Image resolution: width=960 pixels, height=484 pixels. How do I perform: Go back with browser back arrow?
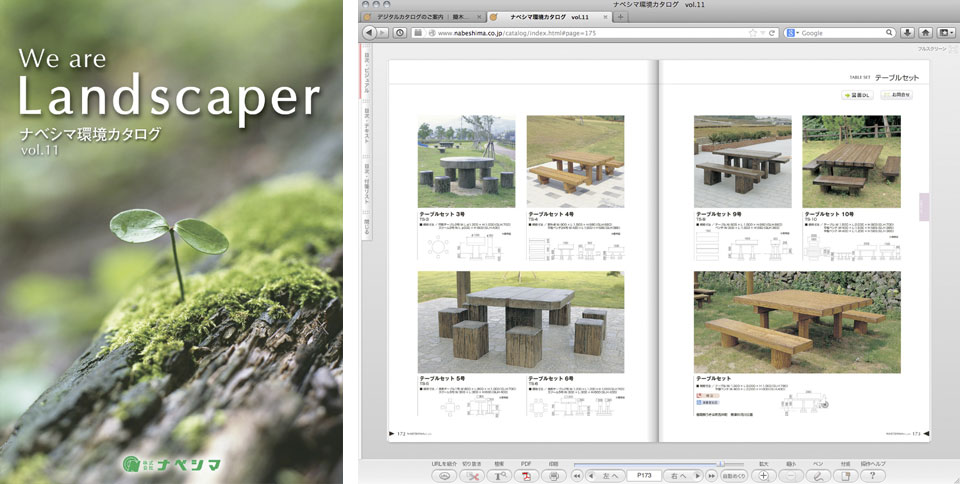(369, 33)
